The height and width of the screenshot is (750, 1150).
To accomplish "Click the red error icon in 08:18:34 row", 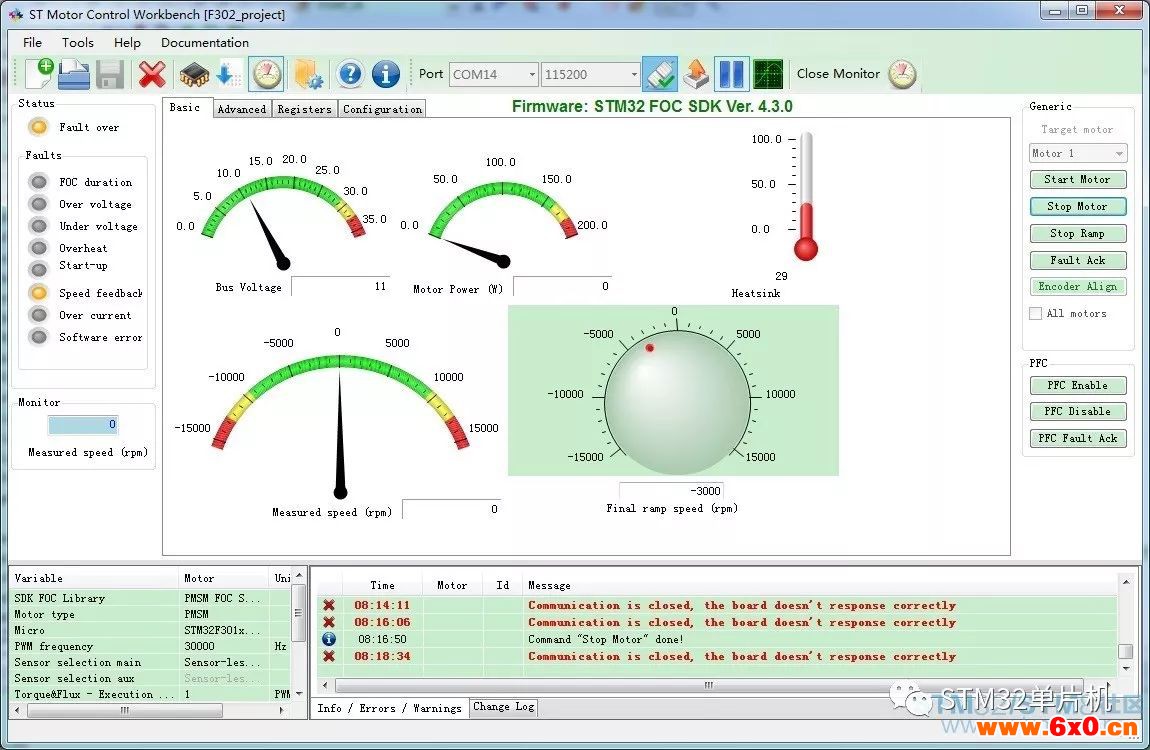I will click(329, 656).
